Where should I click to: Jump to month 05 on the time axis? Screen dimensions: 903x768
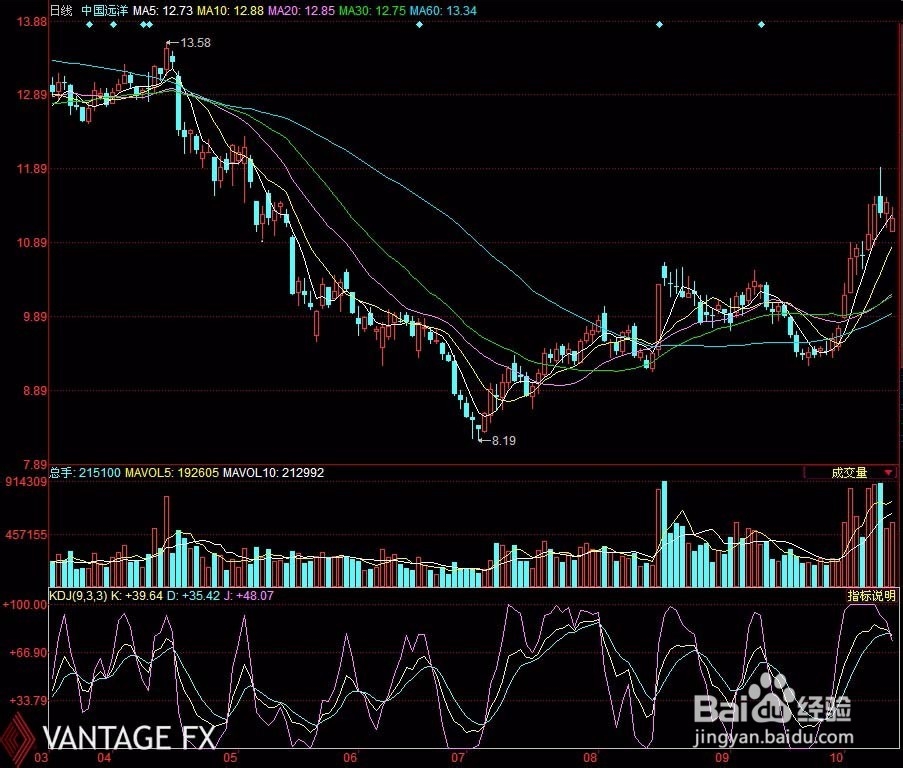click(230, 758)
